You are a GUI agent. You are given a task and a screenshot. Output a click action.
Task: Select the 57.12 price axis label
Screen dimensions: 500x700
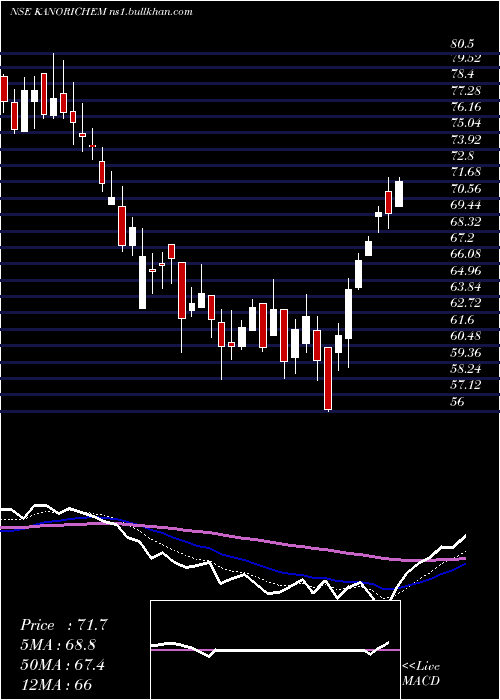click(x=466, y=385)
